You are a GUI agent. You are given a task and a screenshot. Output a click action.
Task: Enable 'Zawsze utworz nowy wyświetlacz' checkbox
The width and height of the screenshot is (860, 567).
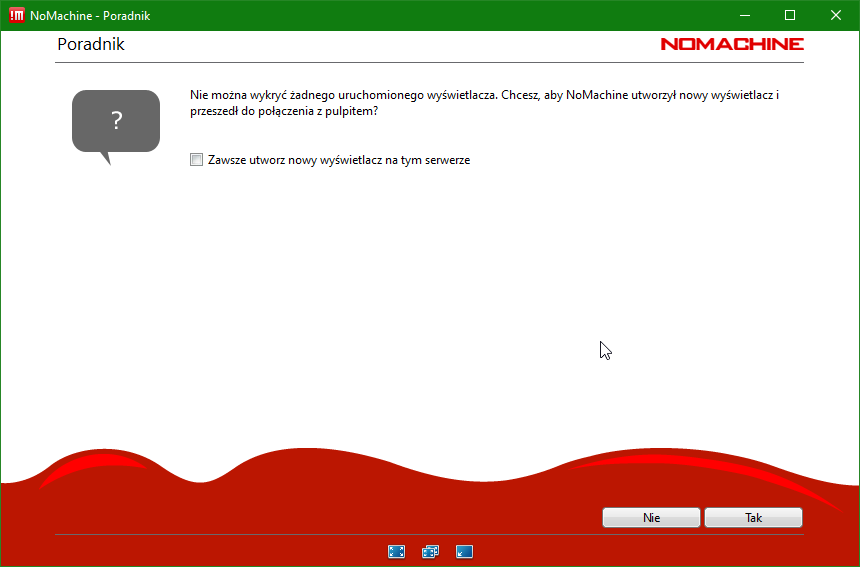pyautogui.click(x=197, y=159)
